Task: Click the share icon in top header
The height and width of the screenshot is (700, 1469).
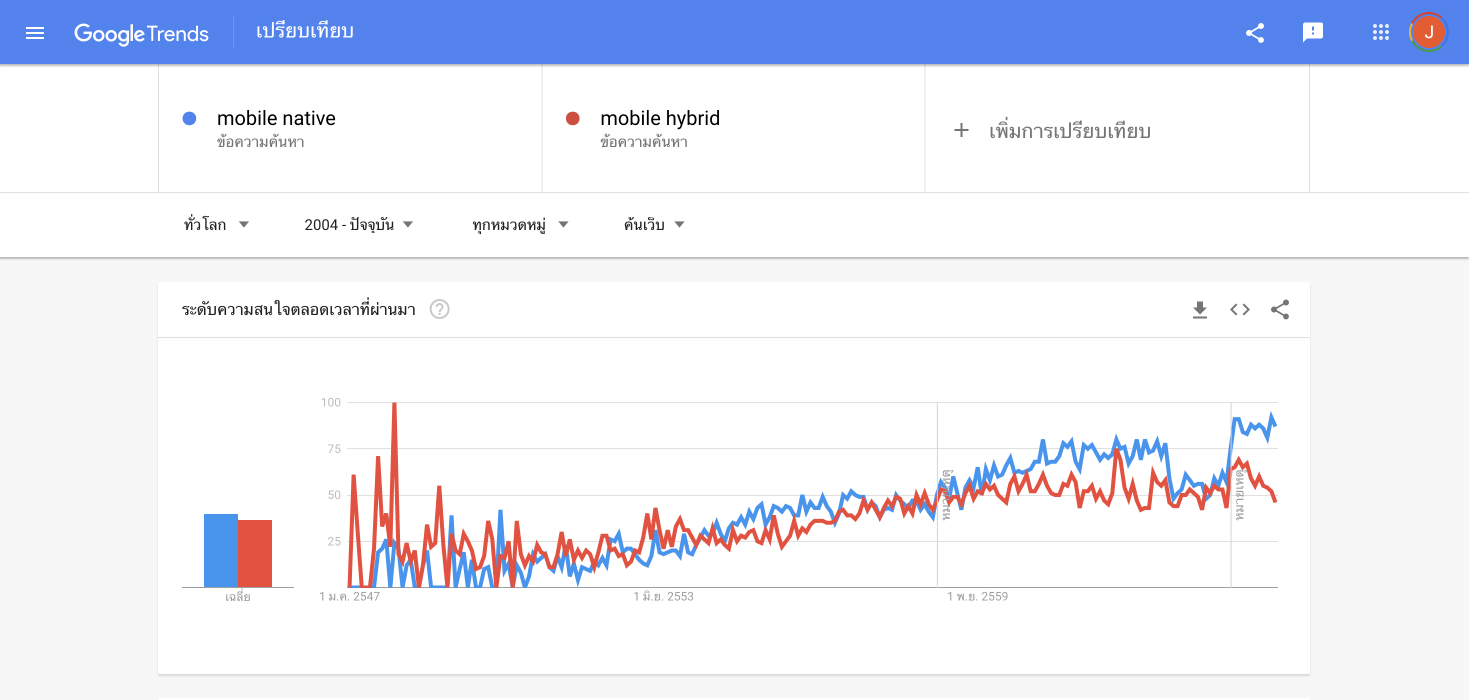Action: pos(1255,33)
